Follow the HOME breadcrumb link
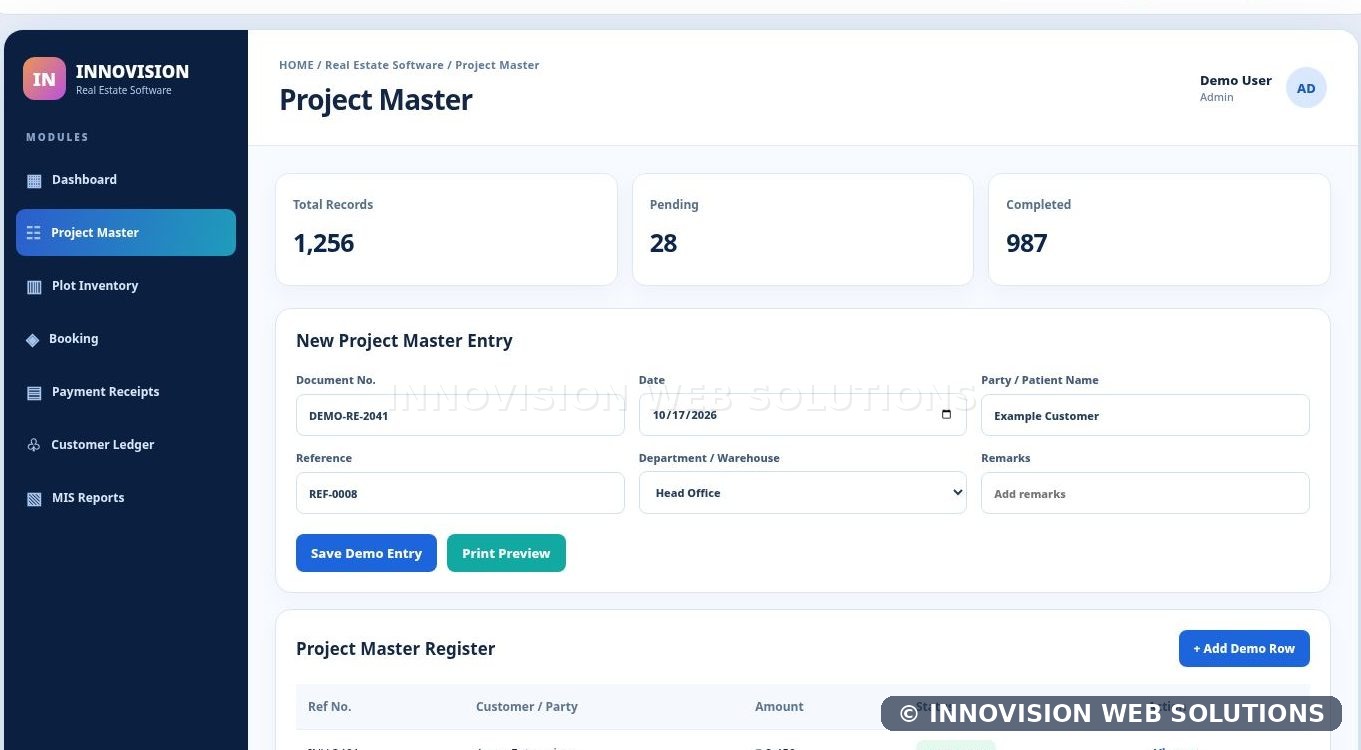The image size is (1361, 750). tap(296, 65)
